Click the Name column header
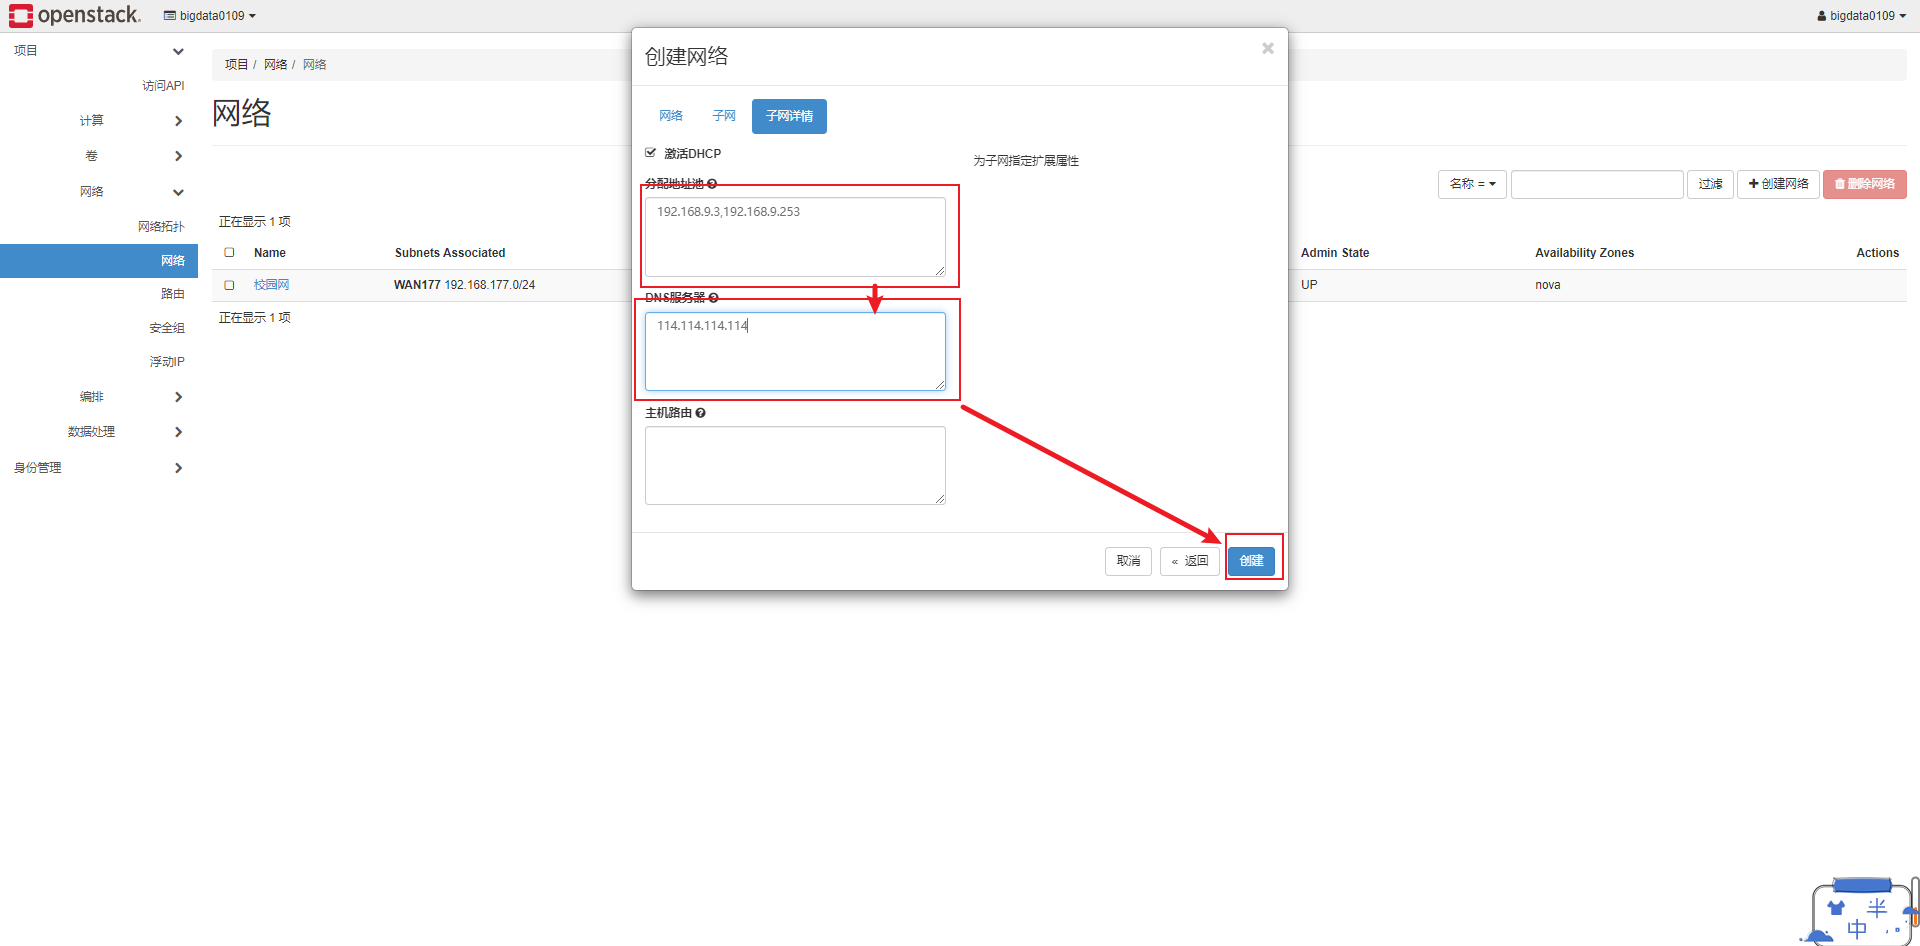Viewport: 1920px width, 946px height. (270, 253)
